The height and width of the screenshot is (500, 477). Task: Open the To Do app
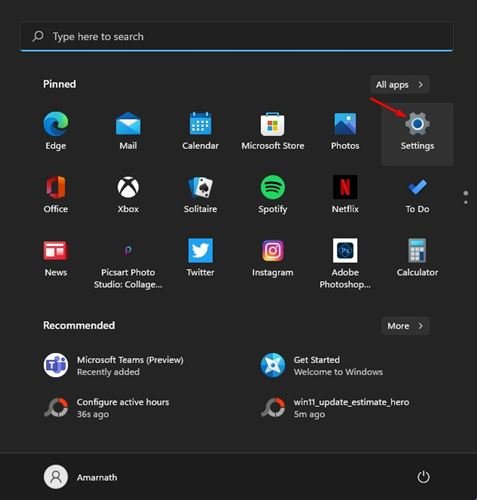[417, 194]
